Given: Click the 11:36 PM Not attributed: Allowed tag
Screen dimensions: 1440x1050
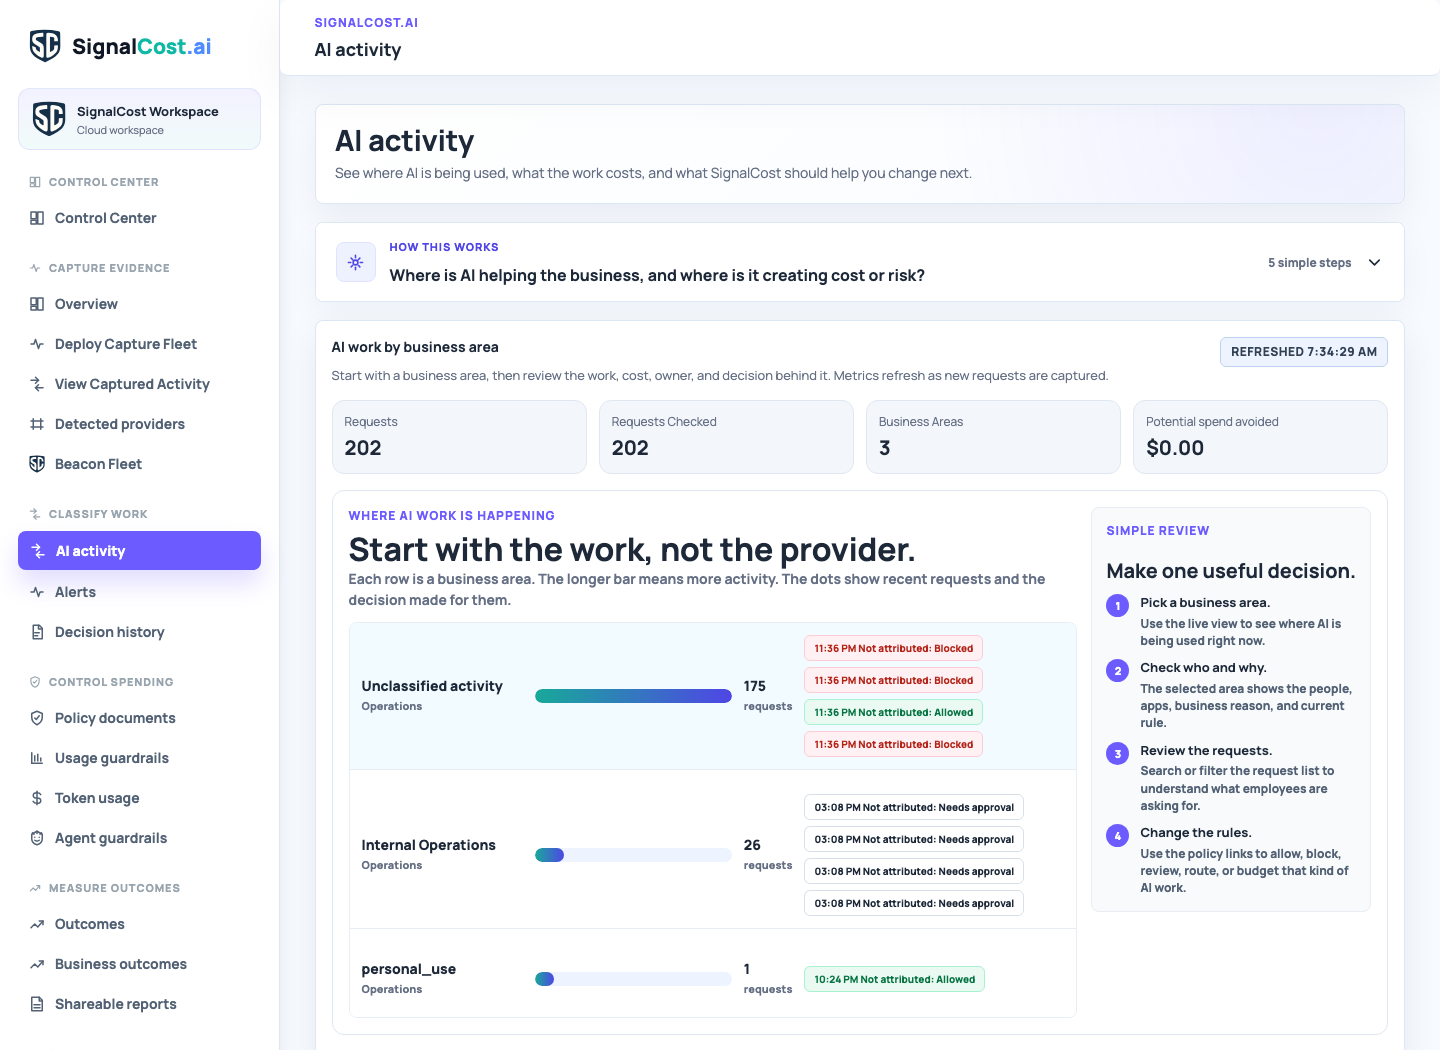Looking at the screenshot, I should click(893, 712).
